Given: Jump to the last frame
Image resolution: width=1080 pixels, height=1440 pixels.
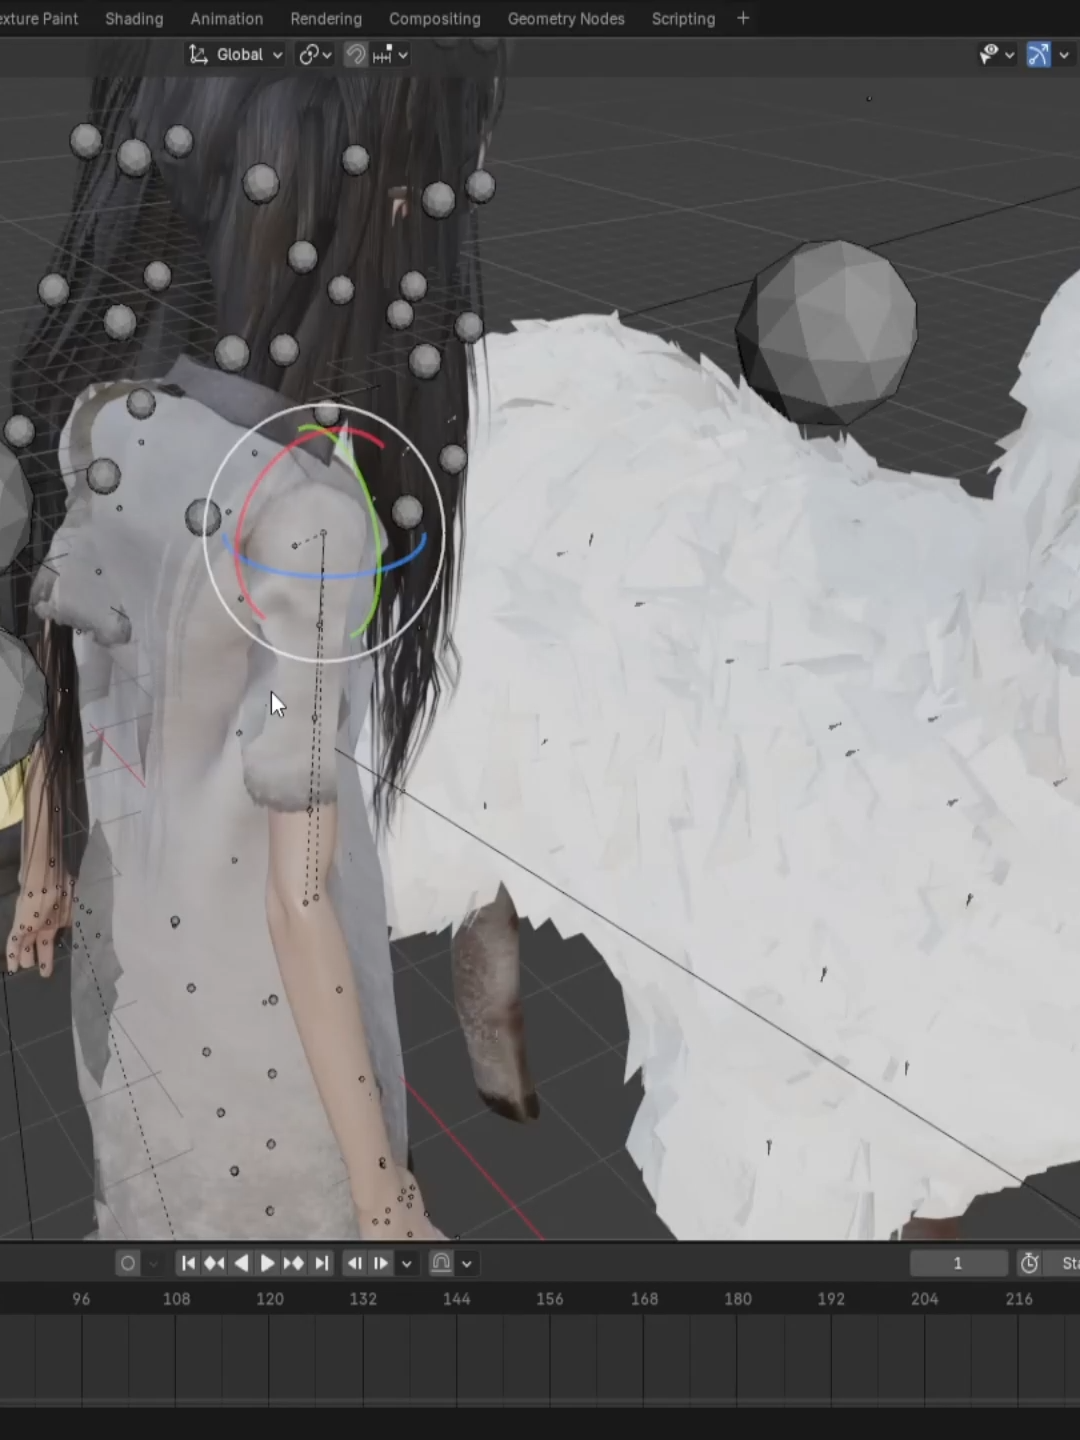Looking at the screenshot, I should (x=321, y=1263).
